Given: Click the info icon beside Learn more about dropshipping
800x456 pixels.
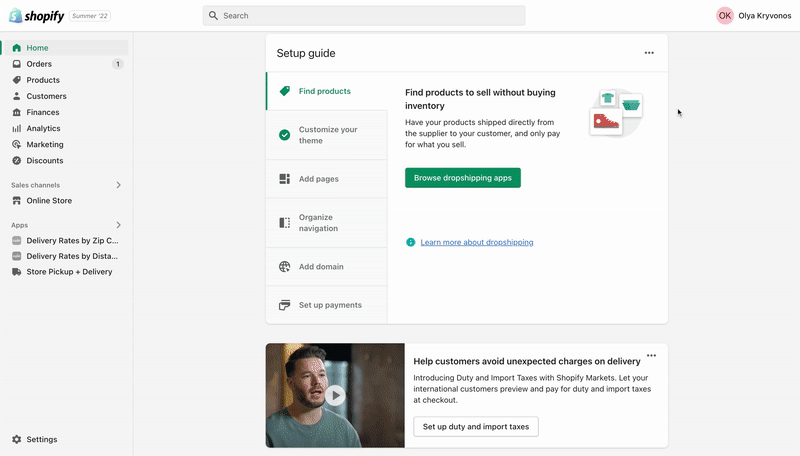Looking at the screenshot, I should (x=410, y=242).
